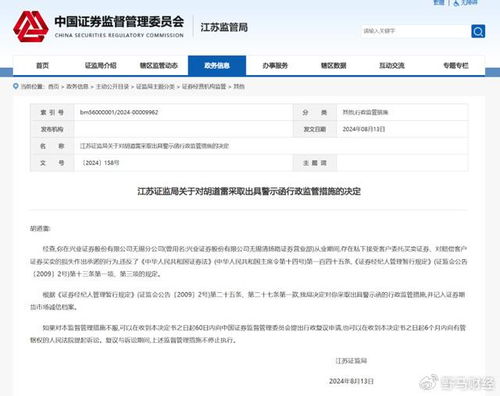The image size is (500, 396).
Task: Open the 互动交流 navigation tab
Action: click(x=392, y=66)
